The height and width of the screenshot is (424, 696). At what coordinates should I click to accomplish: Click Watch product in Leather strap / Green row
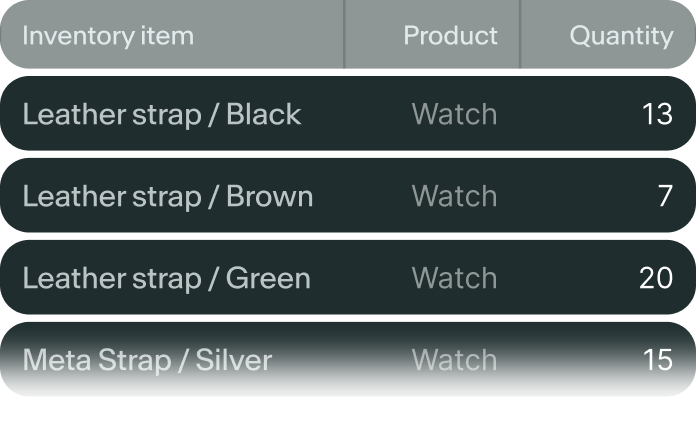coord(454,279)
